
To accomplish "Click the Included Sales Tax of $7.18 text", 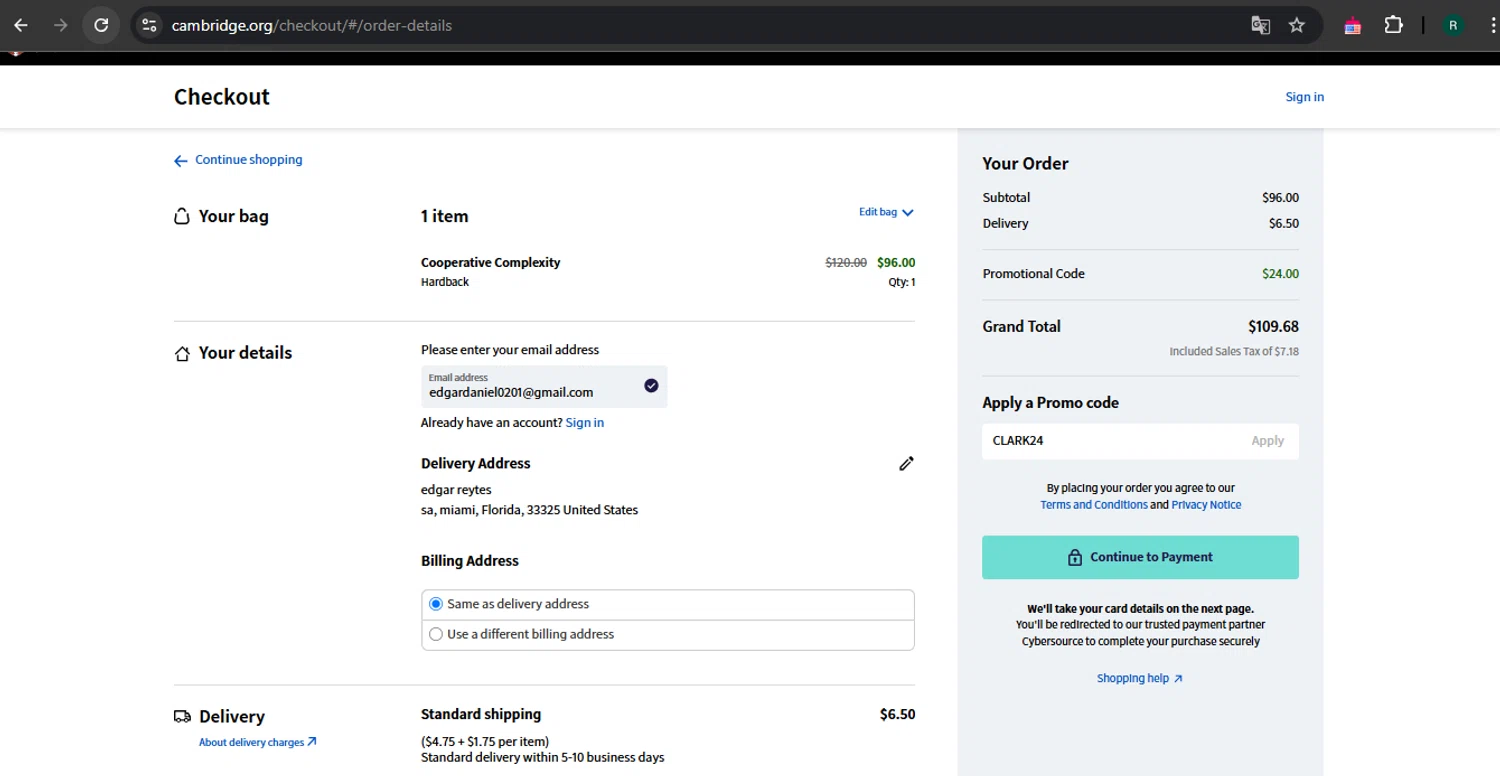I will coord(1234,352).
